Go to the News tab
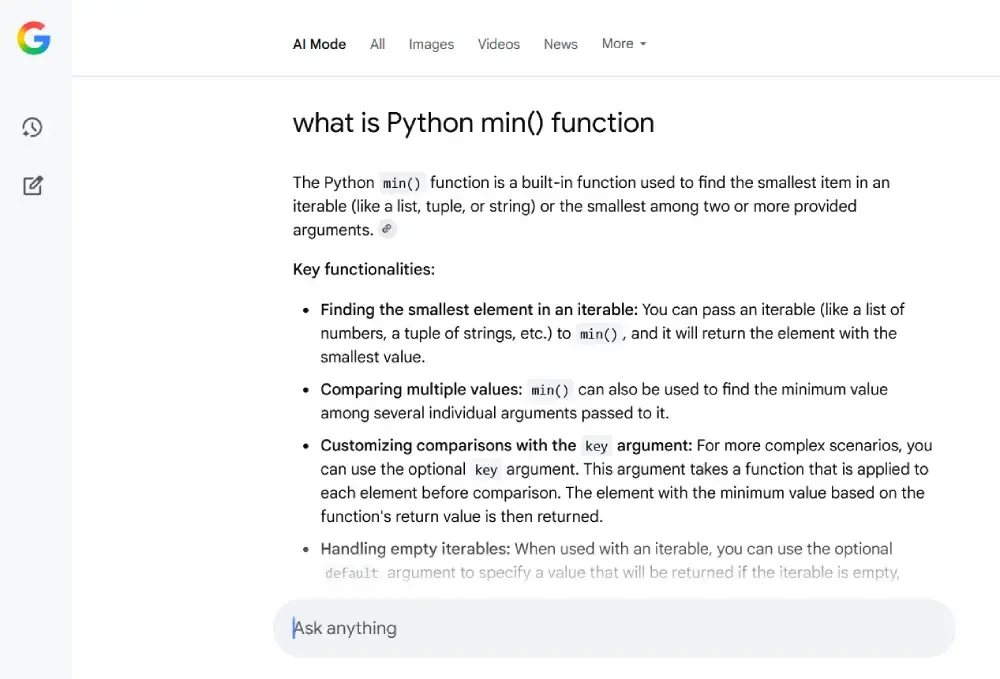 click(560, 44)
